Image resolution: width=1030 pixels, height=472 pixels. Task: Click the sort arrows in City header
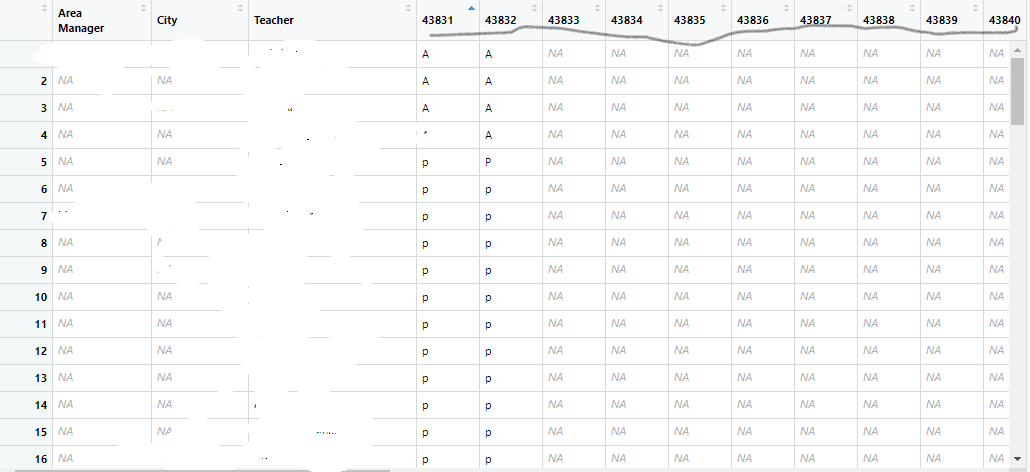point(240,8)
